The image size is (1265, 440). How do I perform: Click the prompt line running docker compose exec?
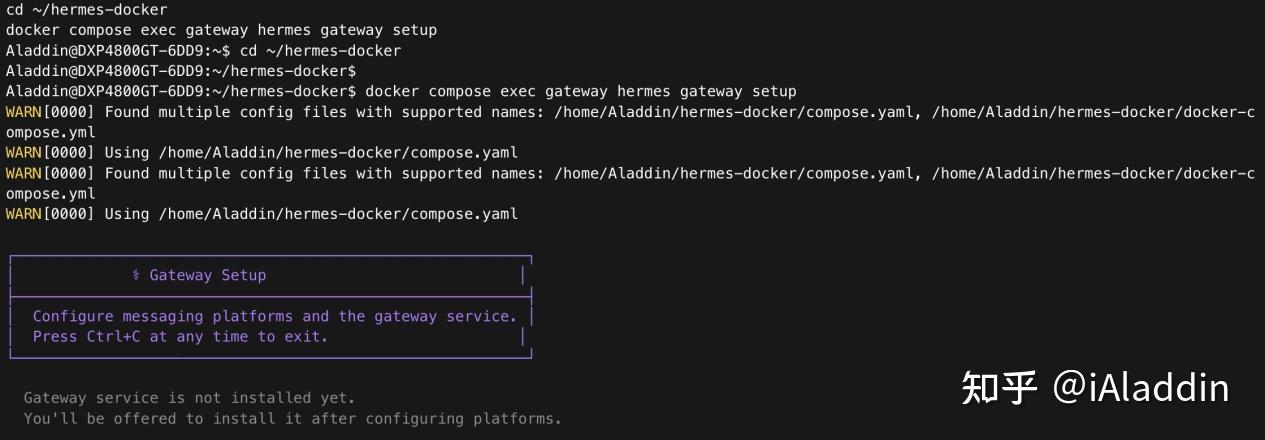click(x=401, y=91)
